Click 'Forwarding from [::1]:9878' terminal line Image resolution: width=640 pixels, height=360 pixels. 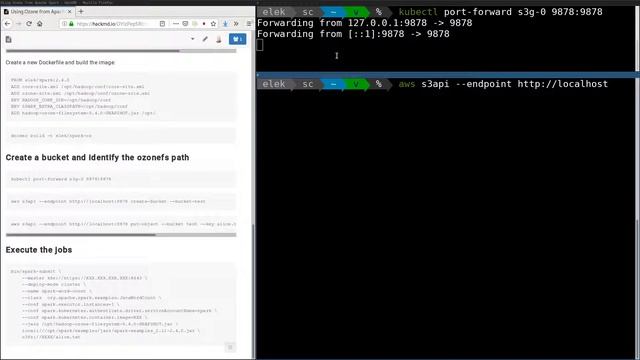point(353,34)
